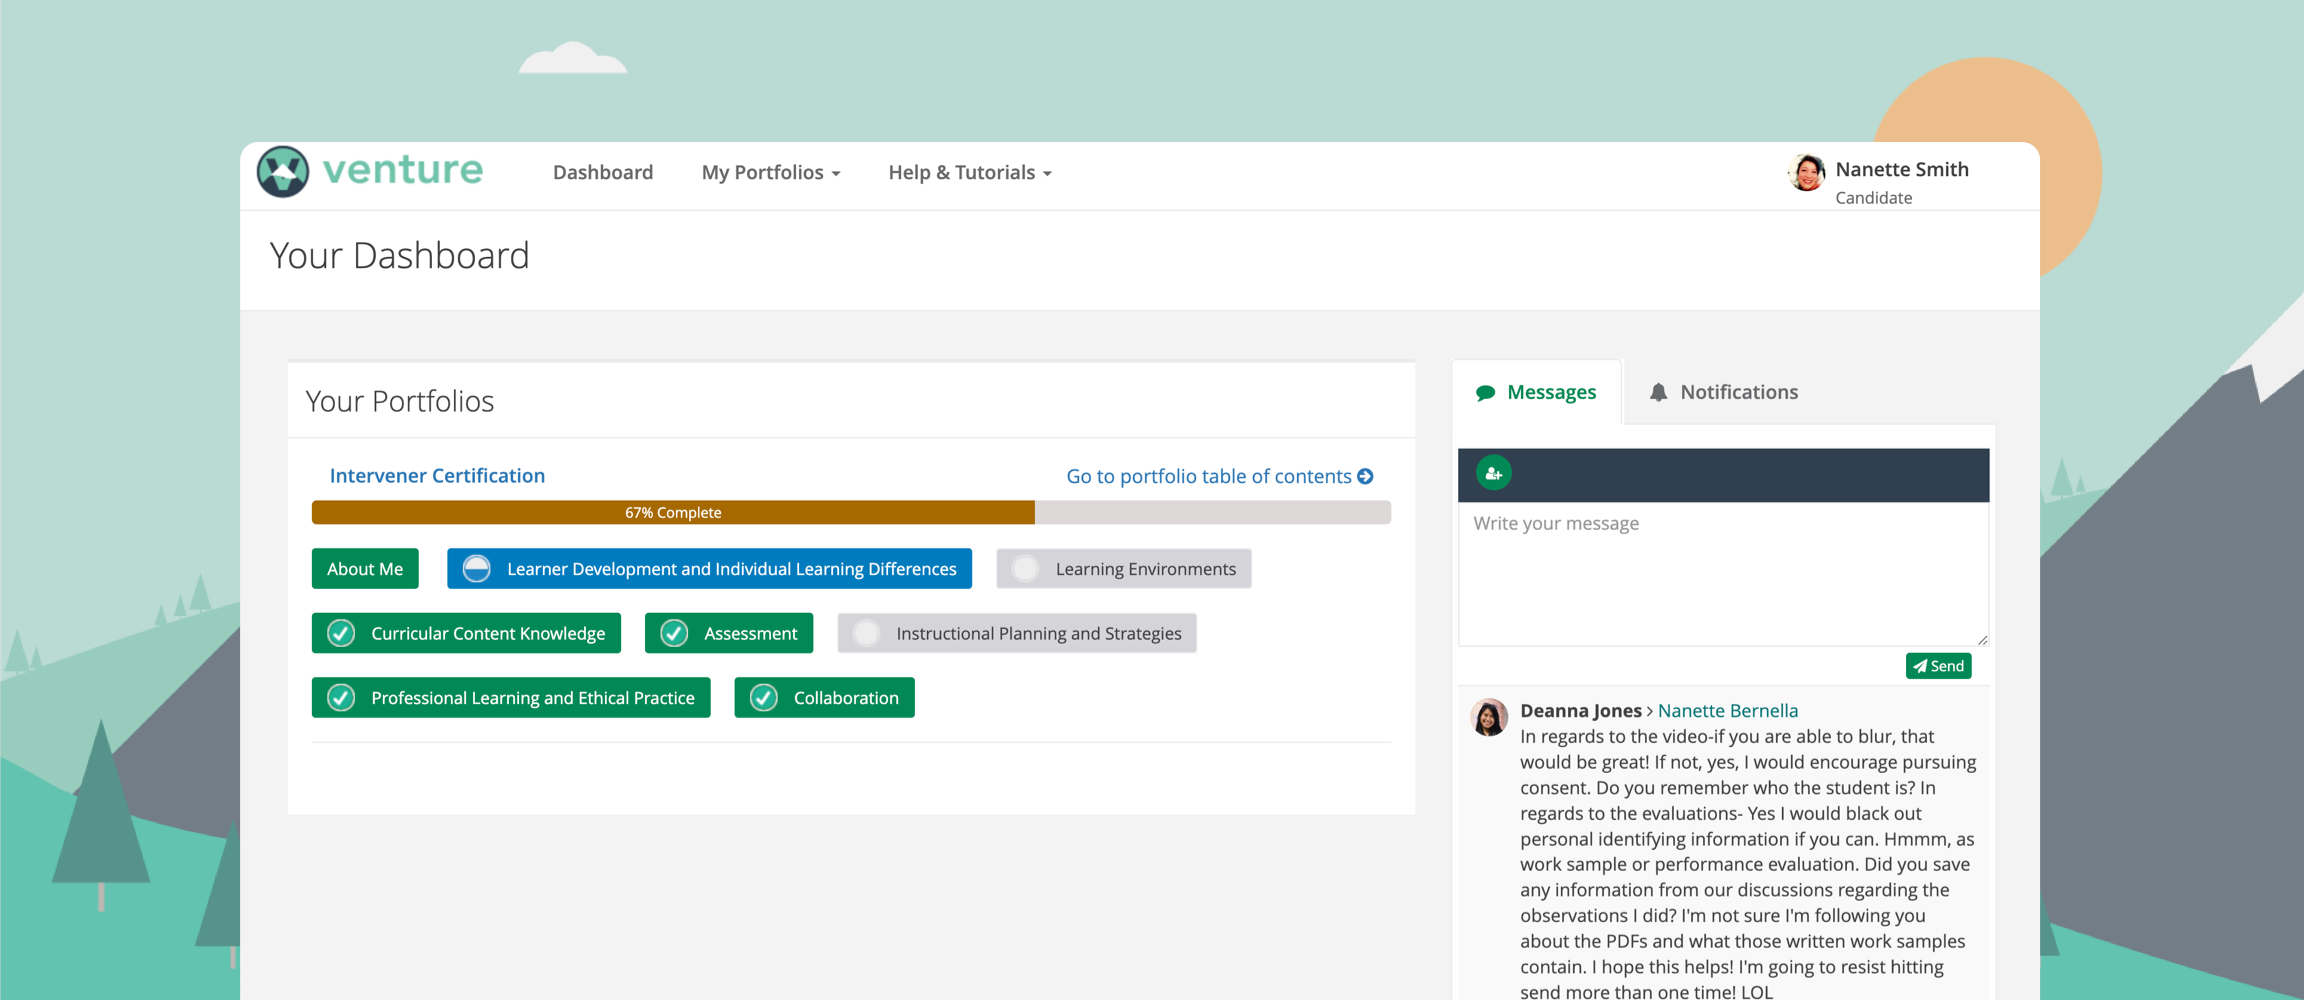
Task: Click the Messages speech bubble icon
Action: pyautogui.click(x=1485, y=393)
